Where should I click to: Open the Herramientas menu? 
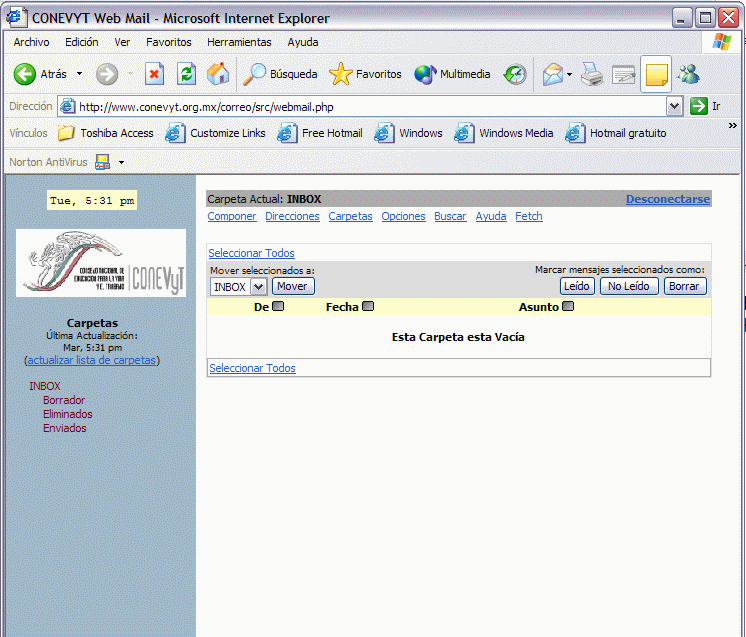[x=239, y=42]
